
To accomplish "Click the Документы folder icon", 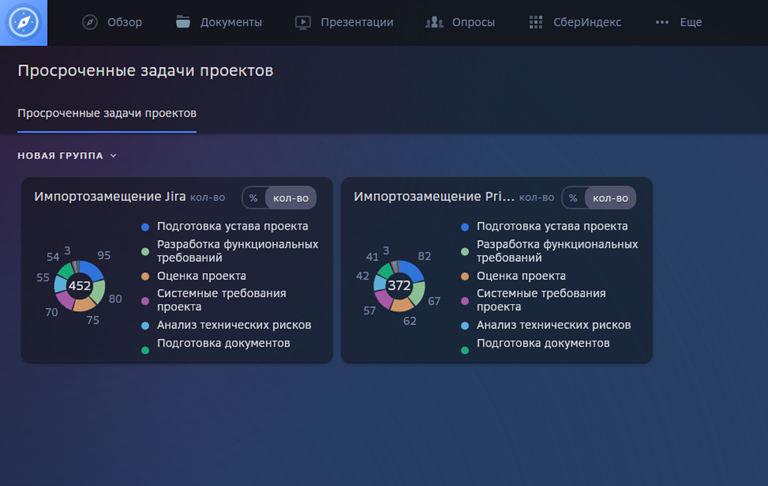I will point(183,22).
